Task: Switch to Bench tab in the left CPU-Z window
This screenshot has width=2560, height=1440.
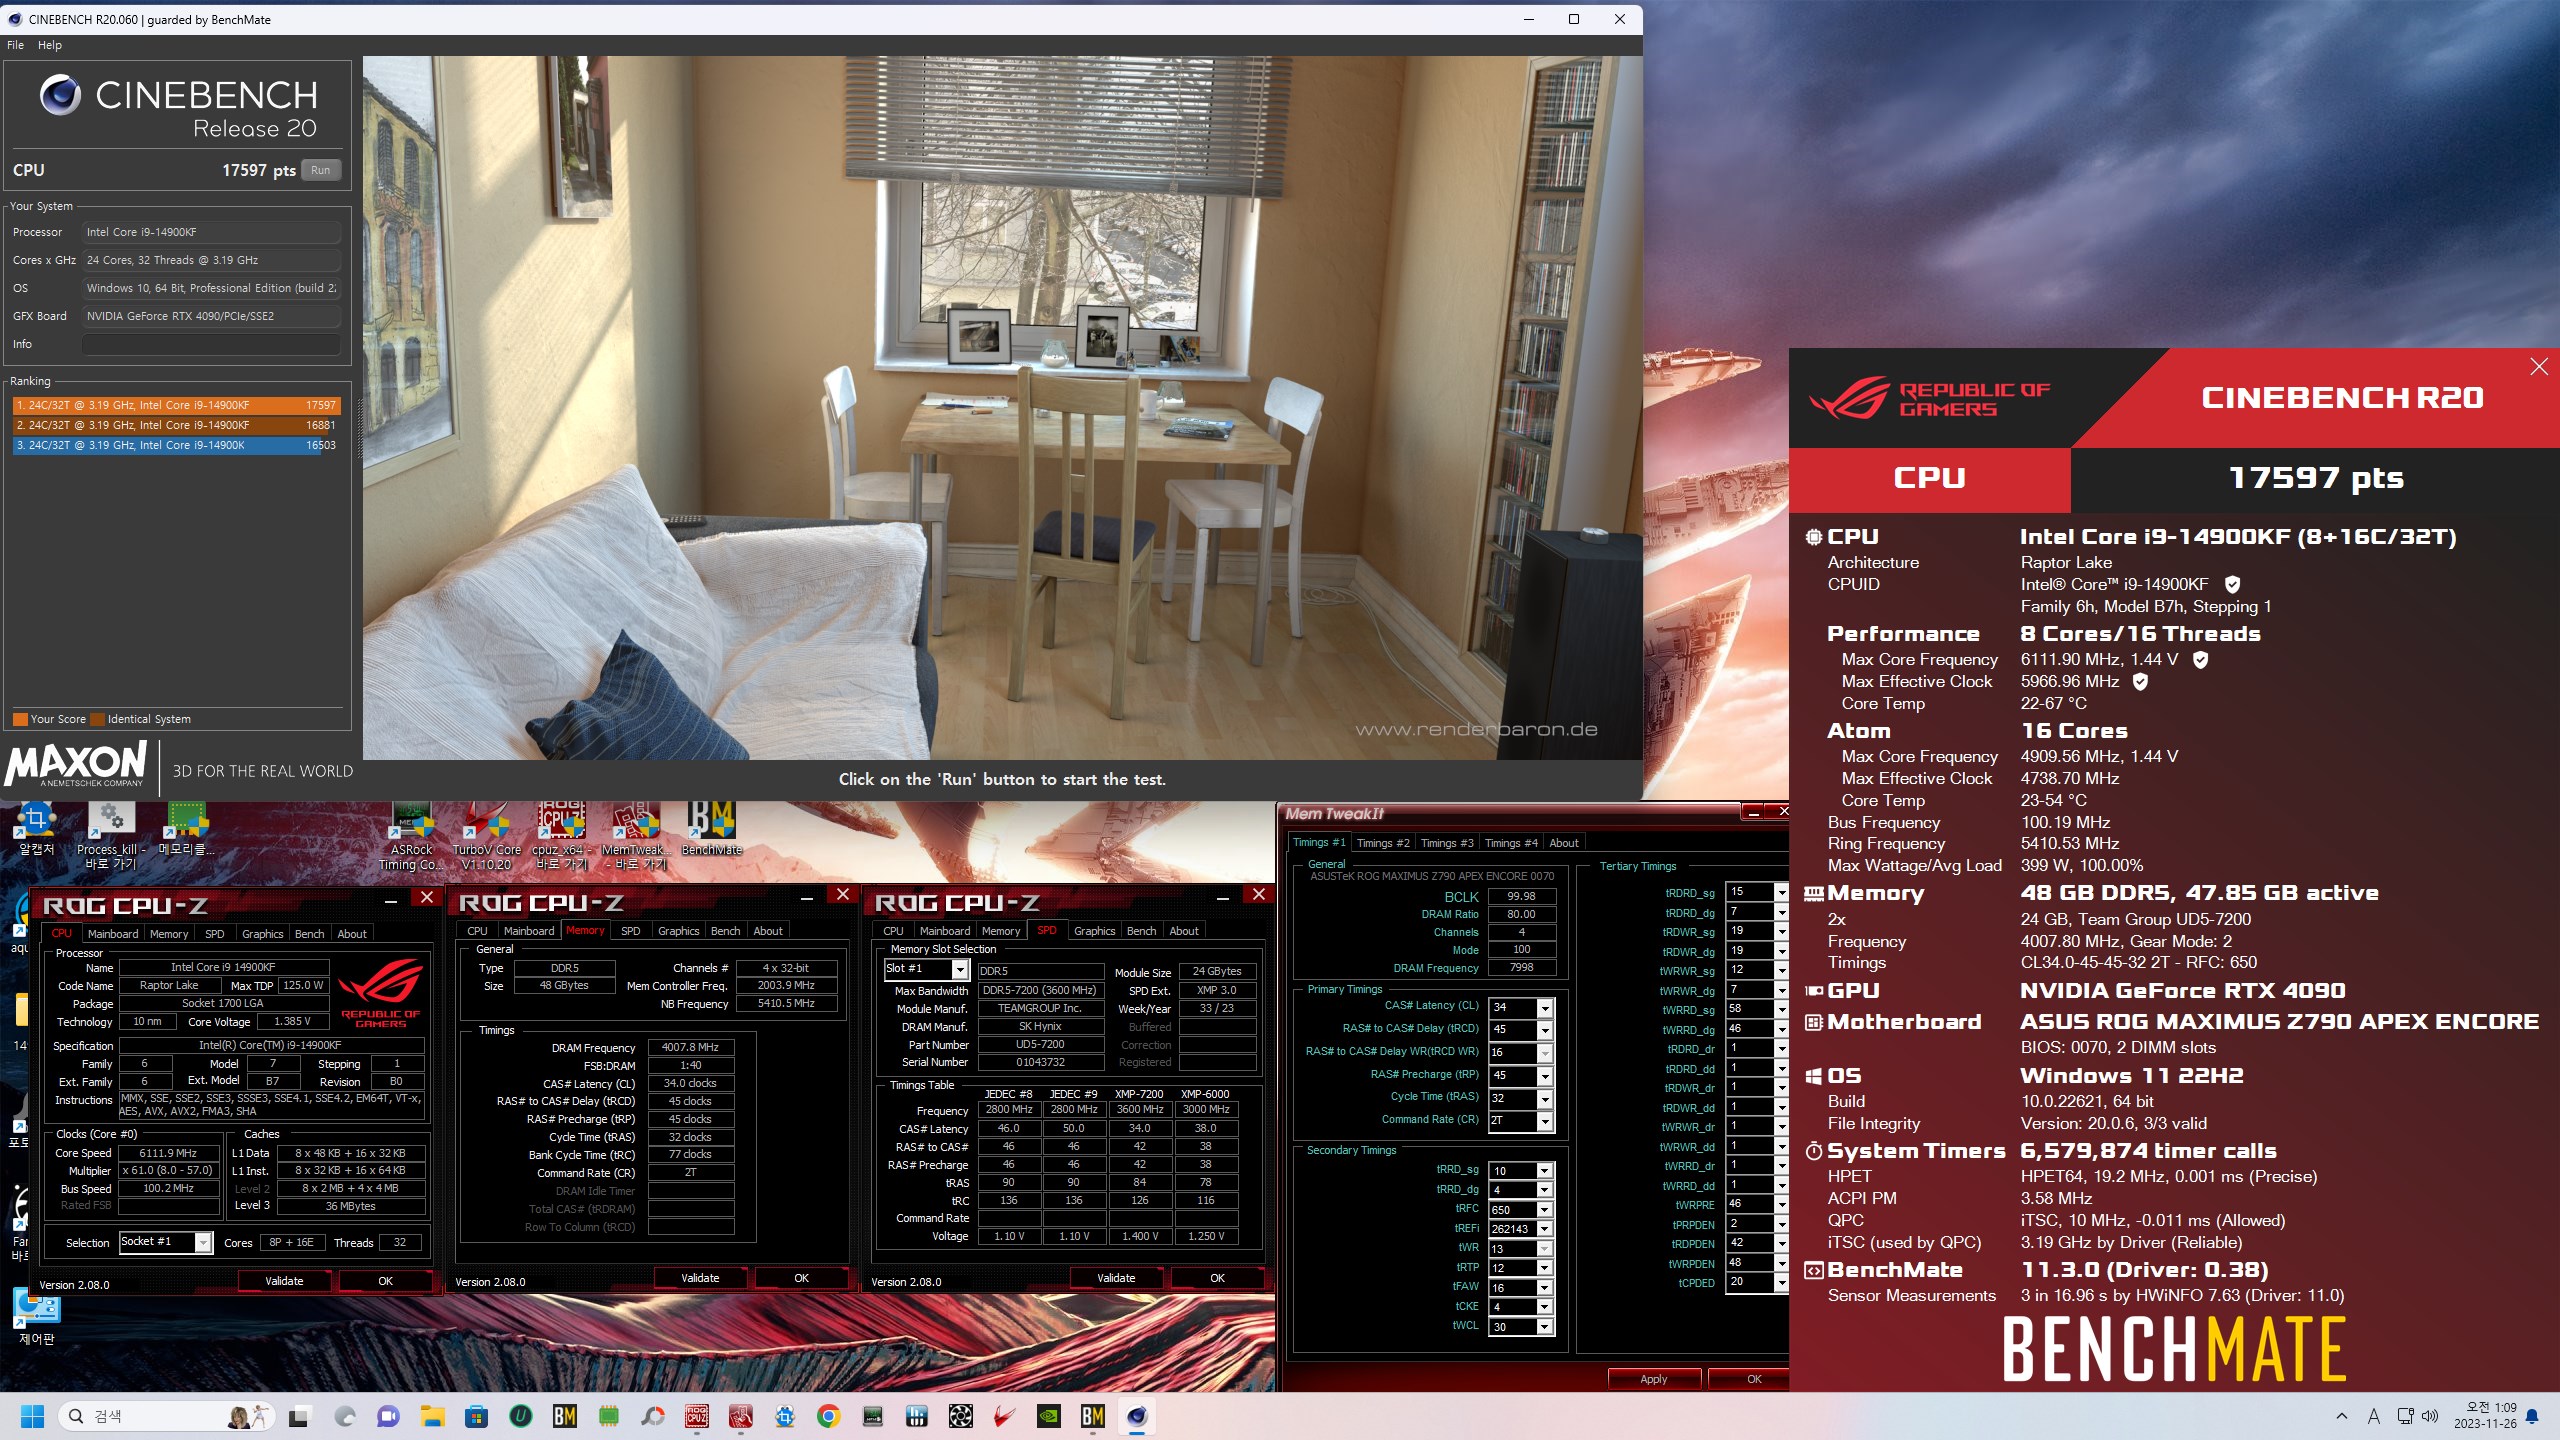Action: (310, 934)
